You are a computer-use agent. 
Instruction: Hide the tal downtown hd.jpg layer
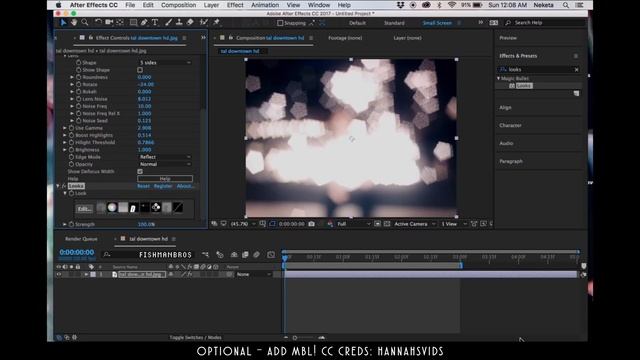(x=59, y=274)
